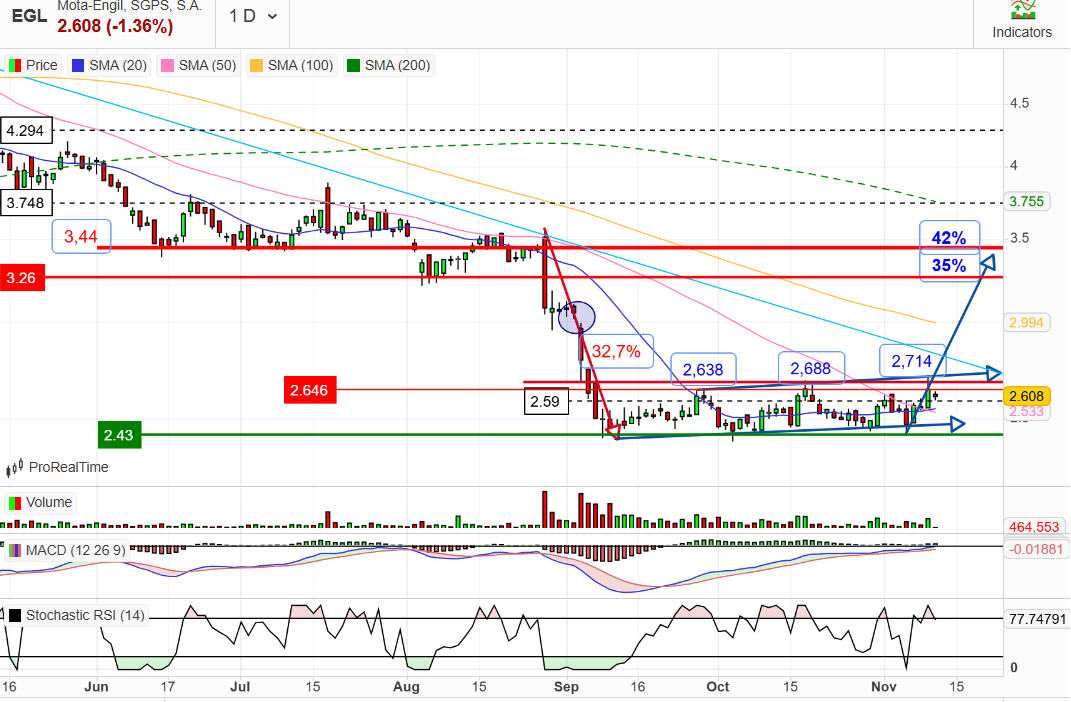Click the blue SMA (20) color swatch
1071x702 pixels.
pos(78,66)
